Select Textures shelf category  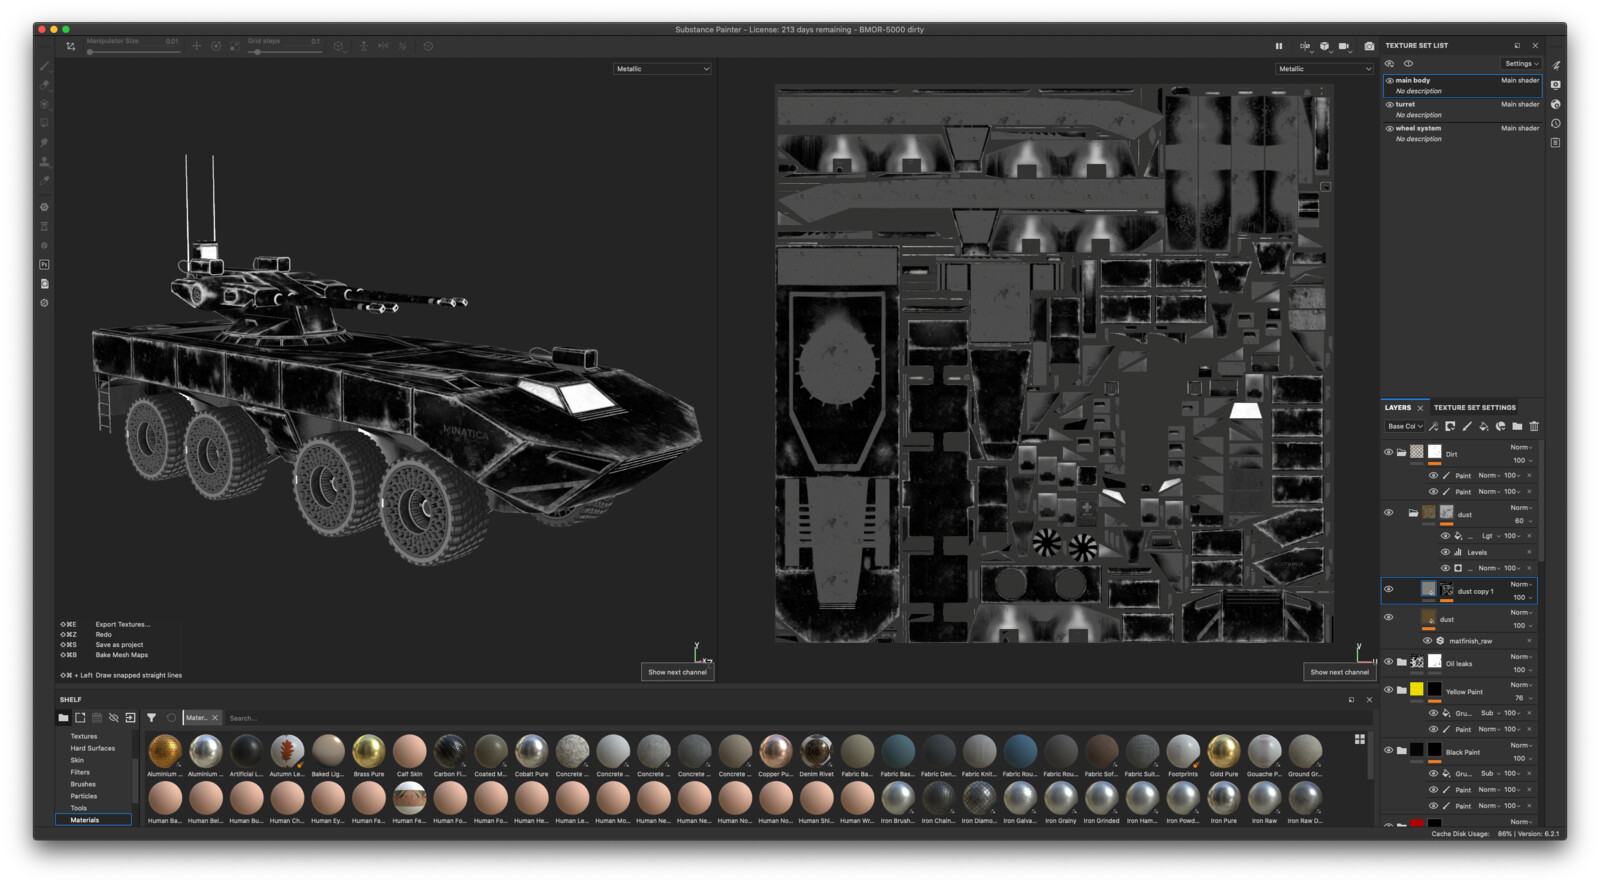84,737
